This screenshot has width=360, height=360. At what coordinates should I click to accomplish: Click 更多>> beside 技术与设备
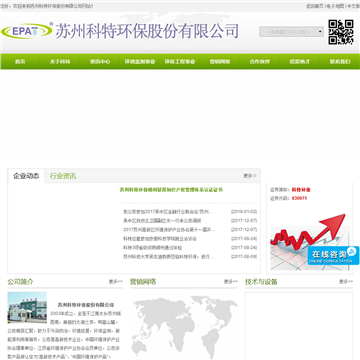click(x=346, y=282)
